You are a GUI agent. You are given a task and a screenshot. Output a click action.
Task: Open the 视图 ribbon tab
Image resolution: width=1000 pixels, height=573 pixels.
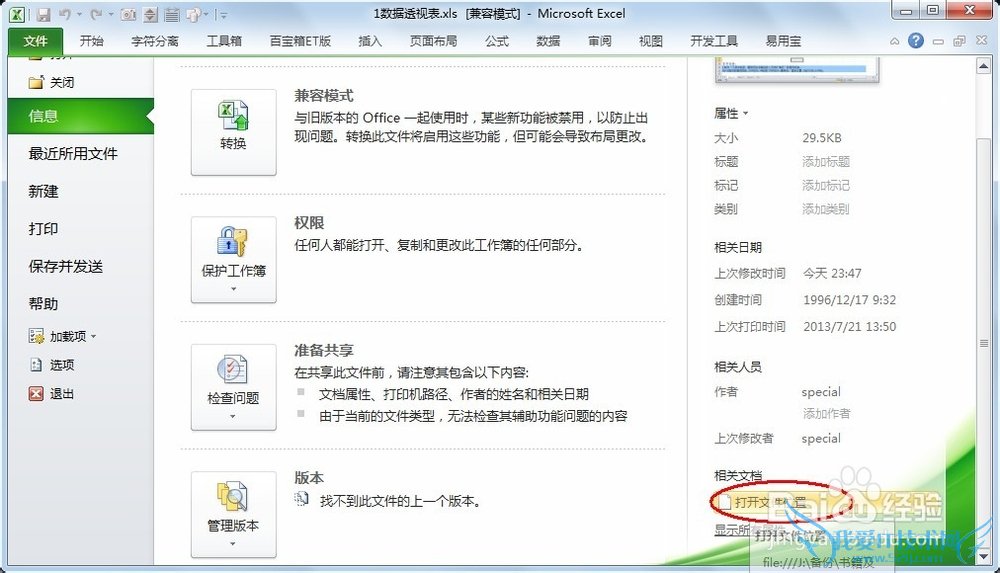[651, 41]
